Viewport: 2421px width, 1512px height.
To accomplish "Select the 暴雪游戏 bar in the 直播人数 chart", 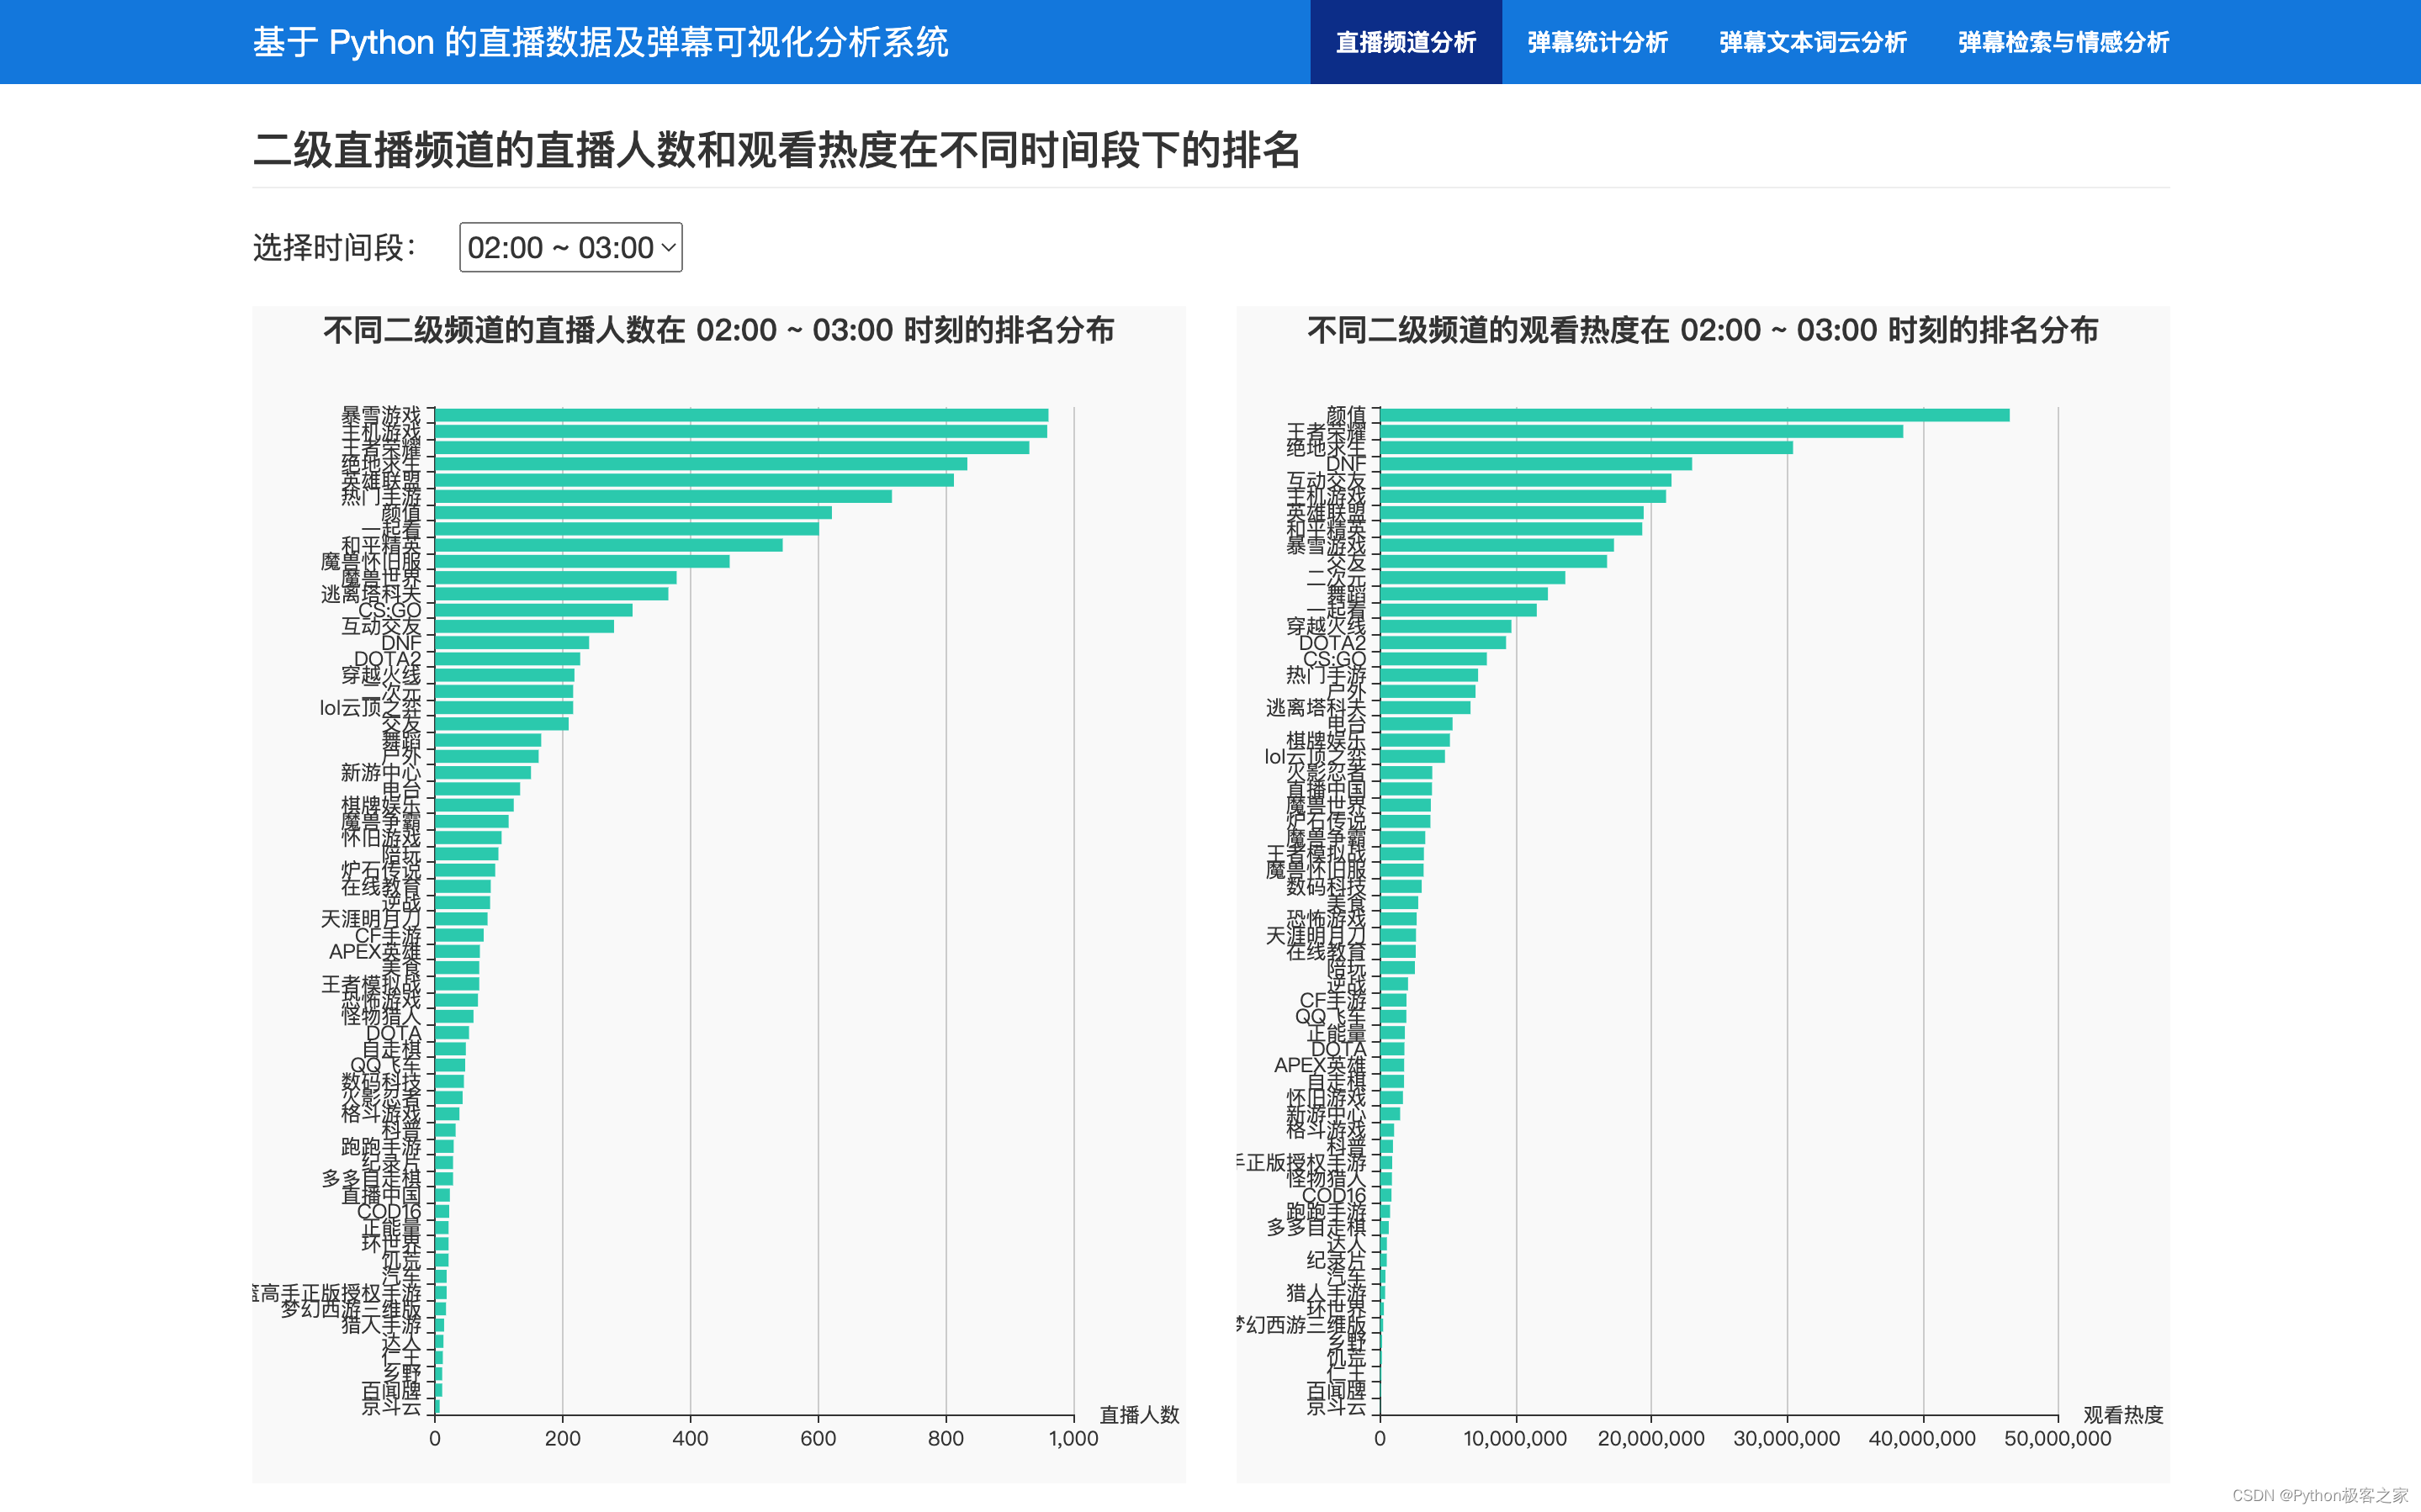I will [741, 415].
